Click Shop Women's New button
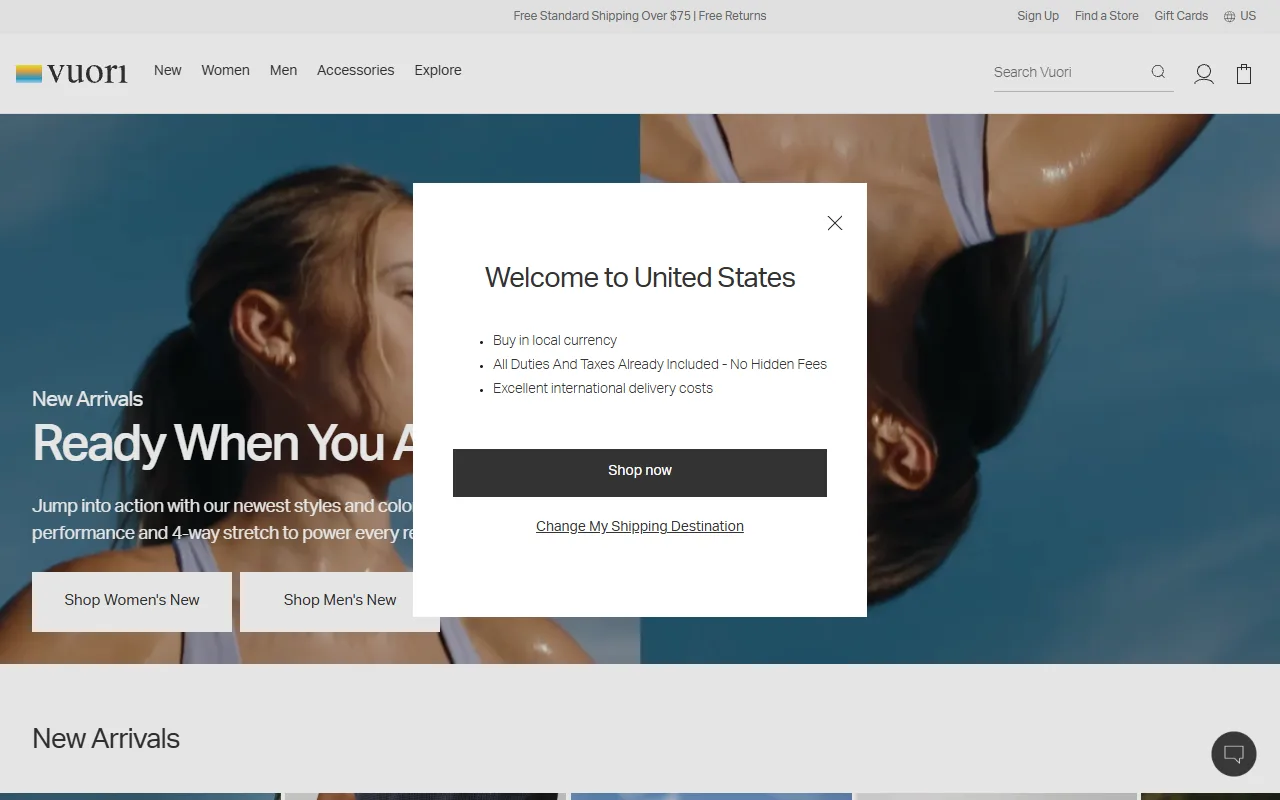Image resolution: width=1280 pixels, height=800 pixels. 132,600
